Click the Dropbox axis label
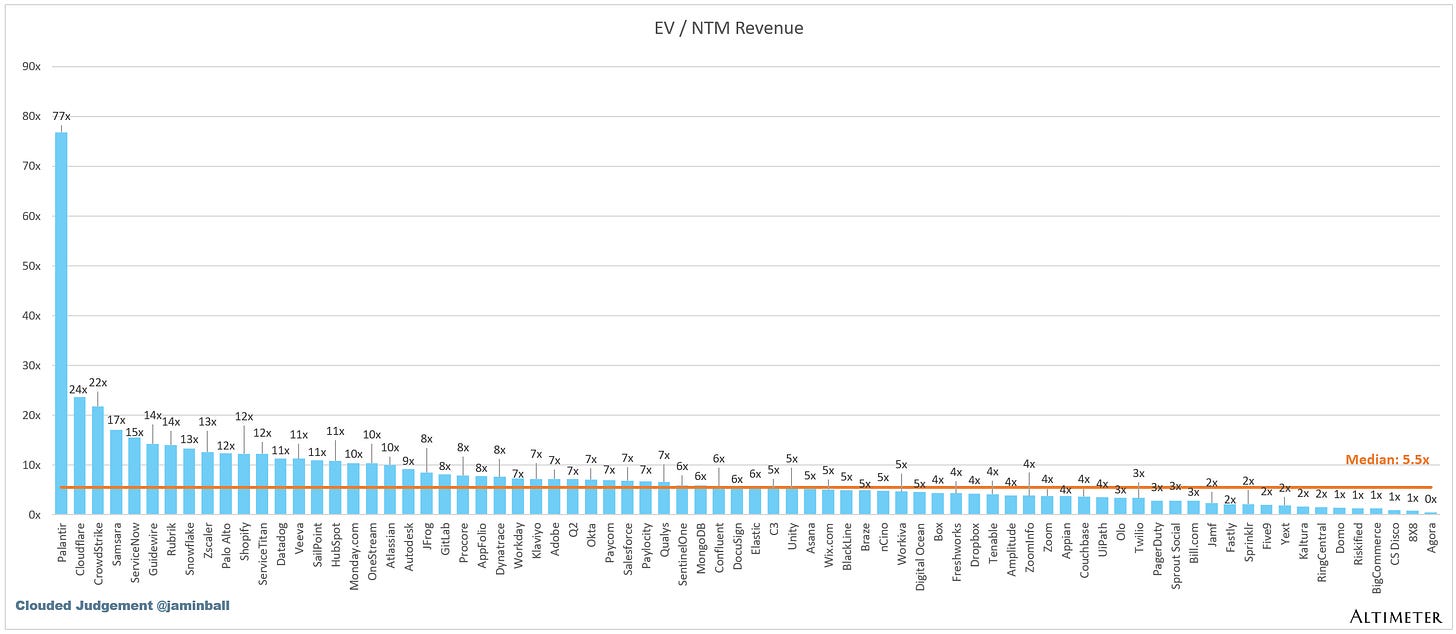Image resolution: width=1456 pixels, height=634 pixels. (x=974, y=545)
